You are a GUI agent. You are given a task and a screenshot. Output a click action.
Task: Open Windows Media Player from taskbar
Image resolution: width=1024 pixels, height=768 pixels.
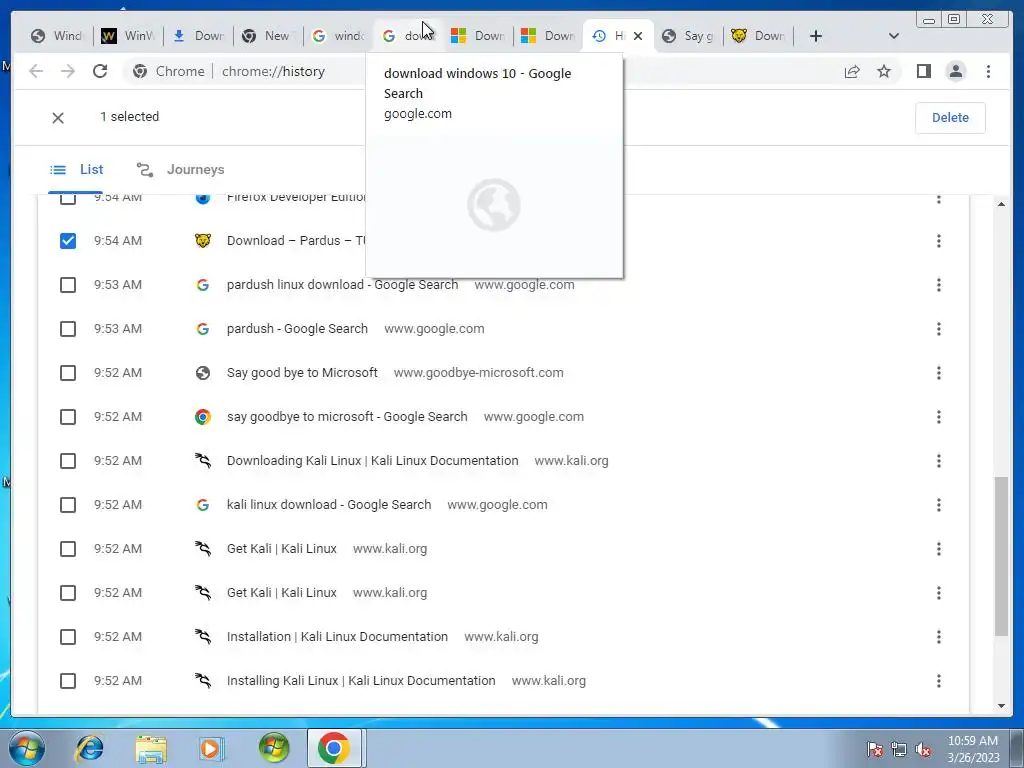(211, 748)
